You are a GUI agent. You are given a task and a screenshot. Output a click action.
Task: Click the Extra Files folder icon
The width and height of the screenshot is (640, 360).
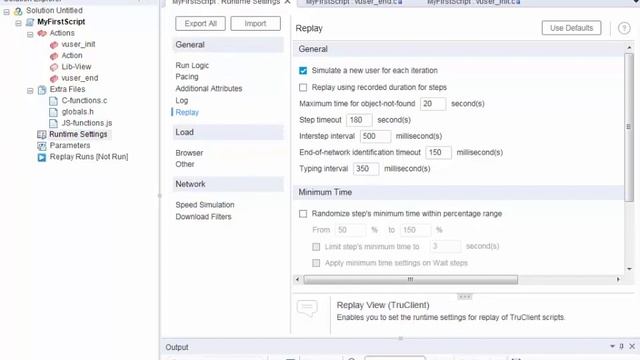tap(42, 90)
